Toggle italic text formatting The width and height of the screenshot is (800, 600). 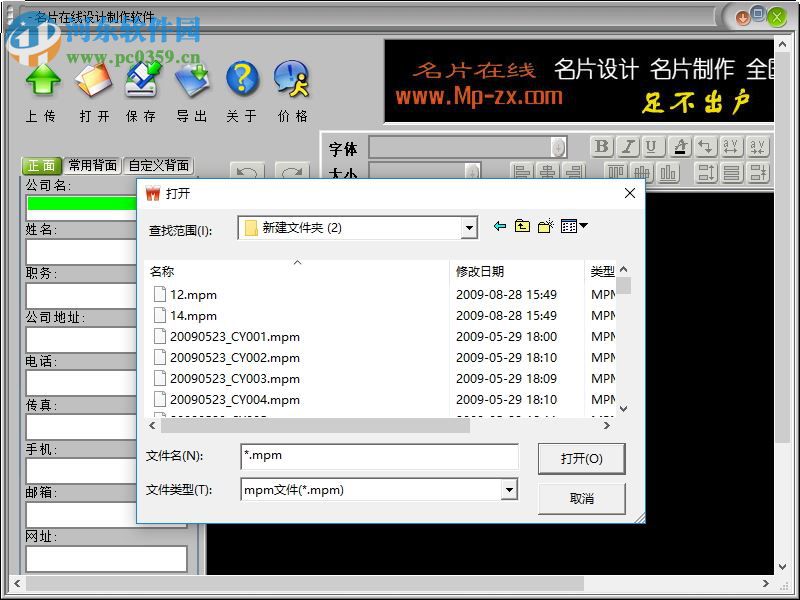point(626,146)
